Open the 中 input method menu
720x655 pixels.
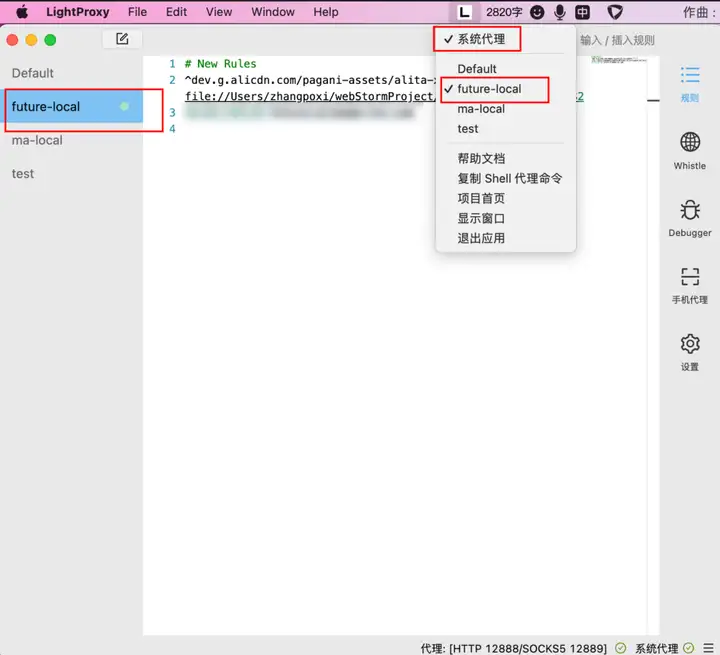(582, 12)
